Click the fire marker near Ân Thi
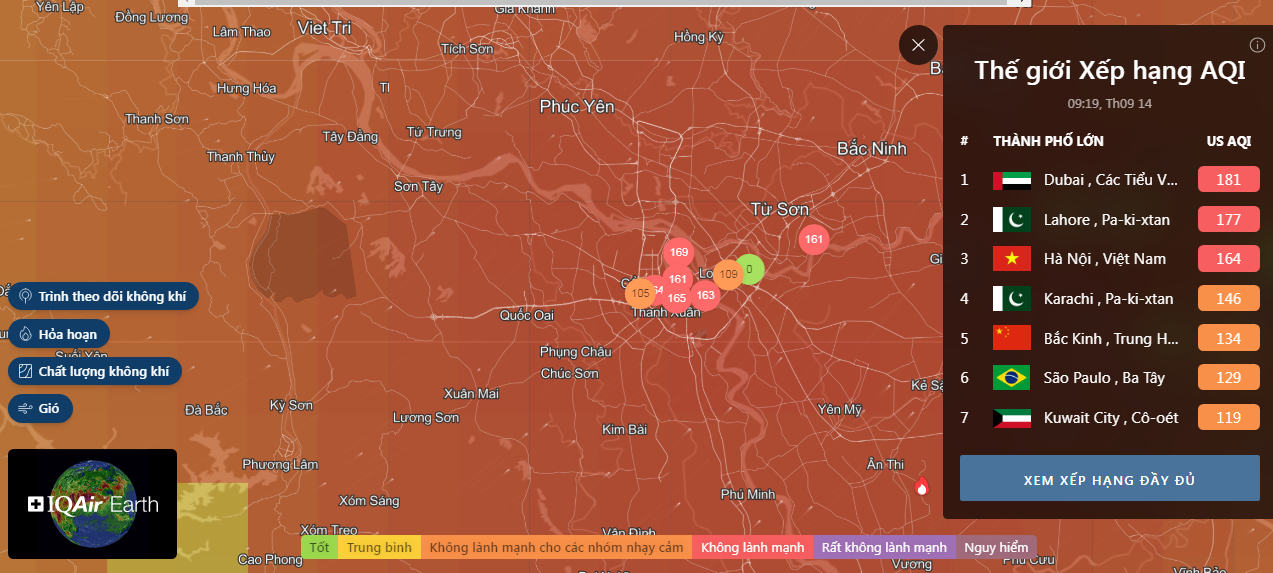This screenshot has width=1273, height=573. 922,487
